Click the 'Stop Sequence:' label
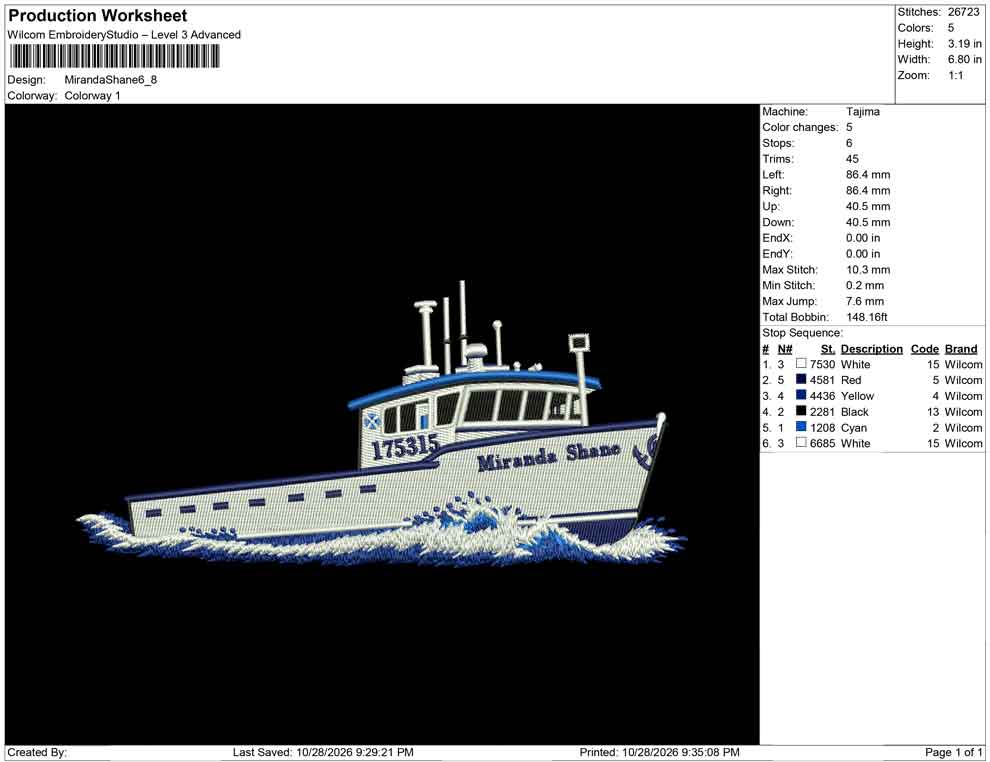990x762 pixels. (802, 333)
